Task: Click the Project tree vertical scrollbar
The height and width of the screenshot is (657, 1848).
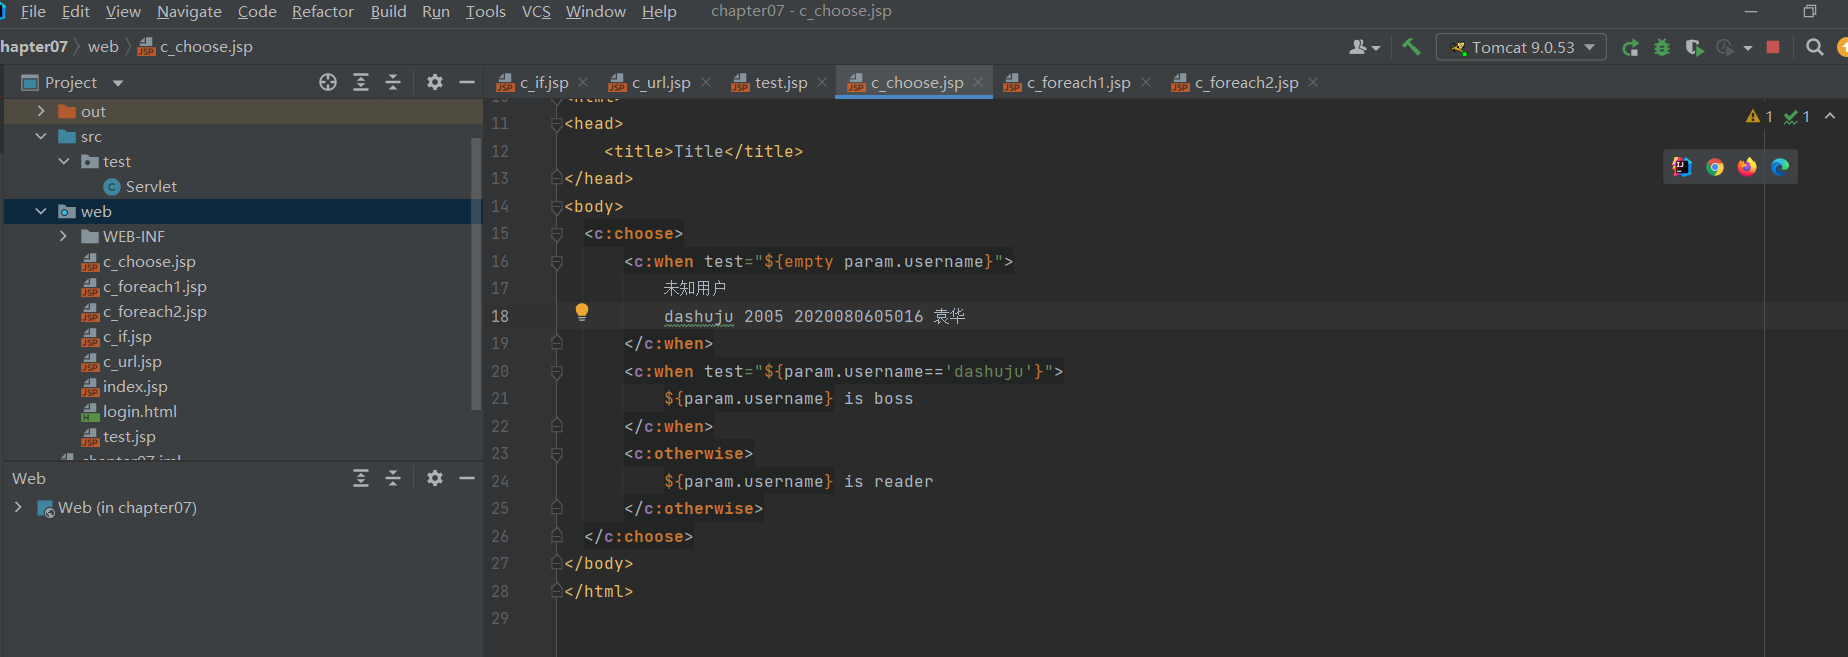Action: (x=476, y=272)
